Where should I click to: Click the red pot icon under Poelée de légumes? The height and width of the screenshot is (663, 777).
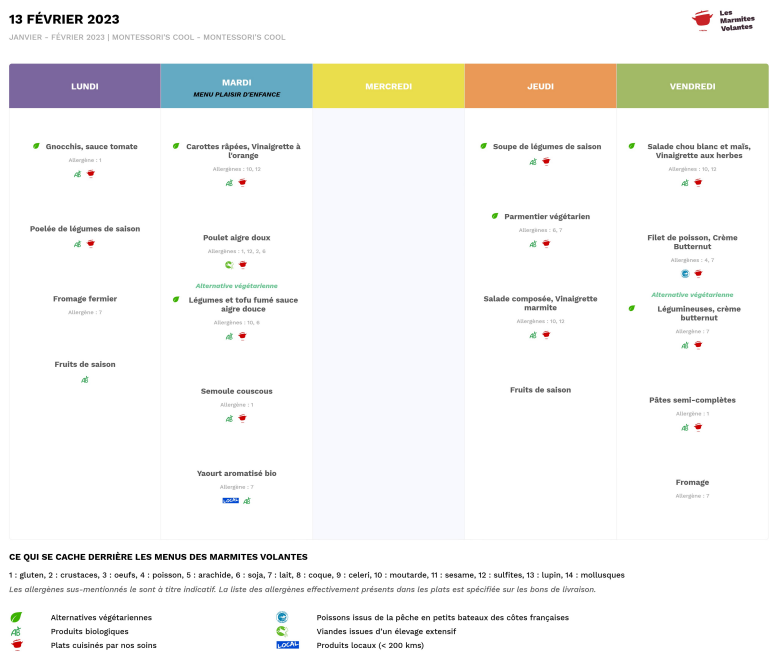(x=91, y=243)
